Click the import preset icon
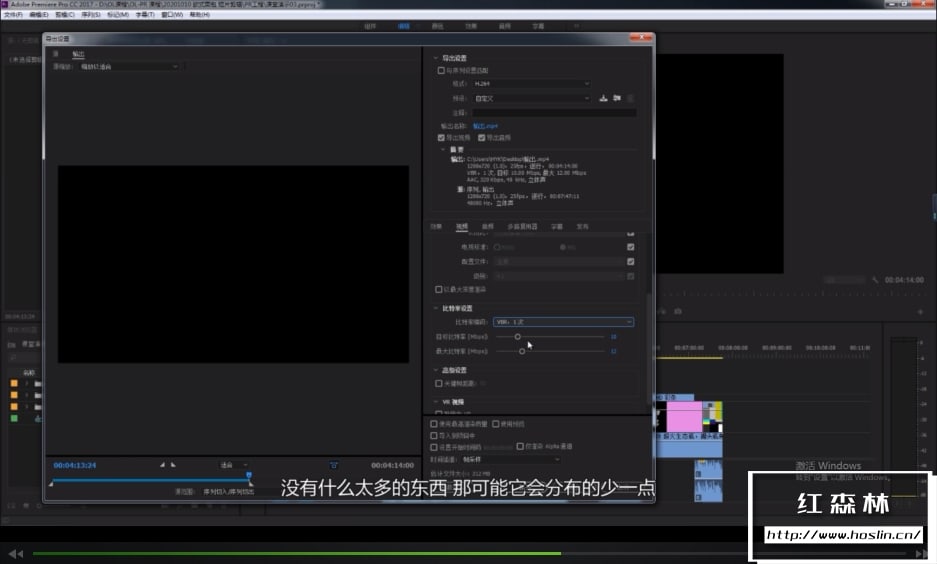 (x=617, y=98)
